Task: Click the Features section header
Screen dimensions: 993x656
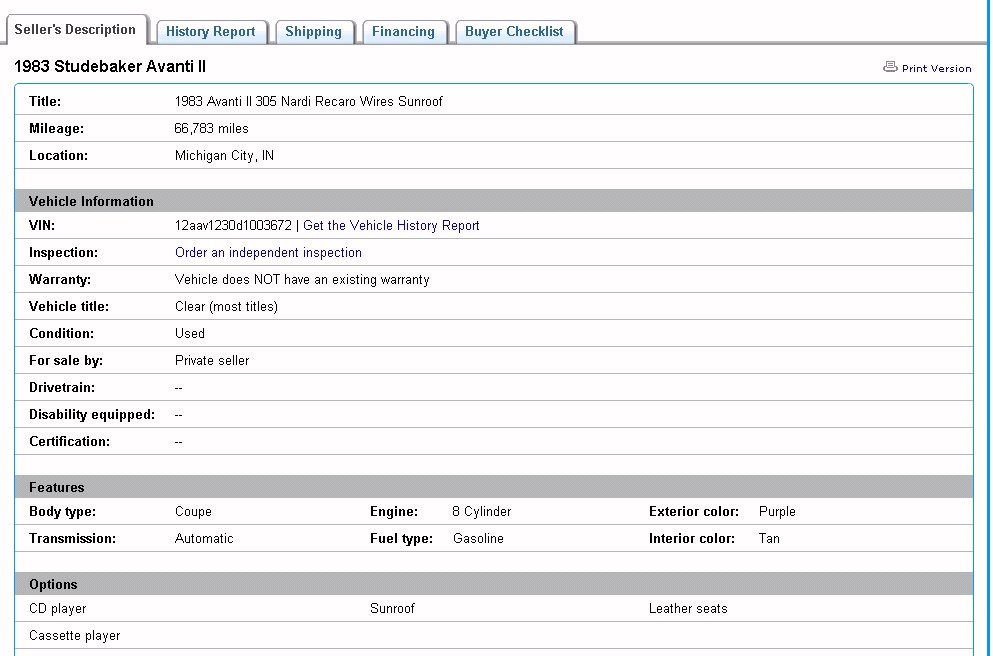Action: 57,488
